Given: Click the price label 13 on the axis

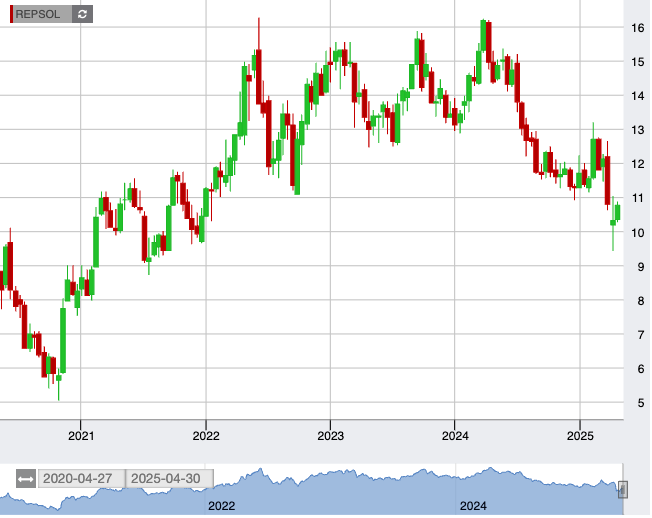Looking at the screenshot, I should pos(637,130).
